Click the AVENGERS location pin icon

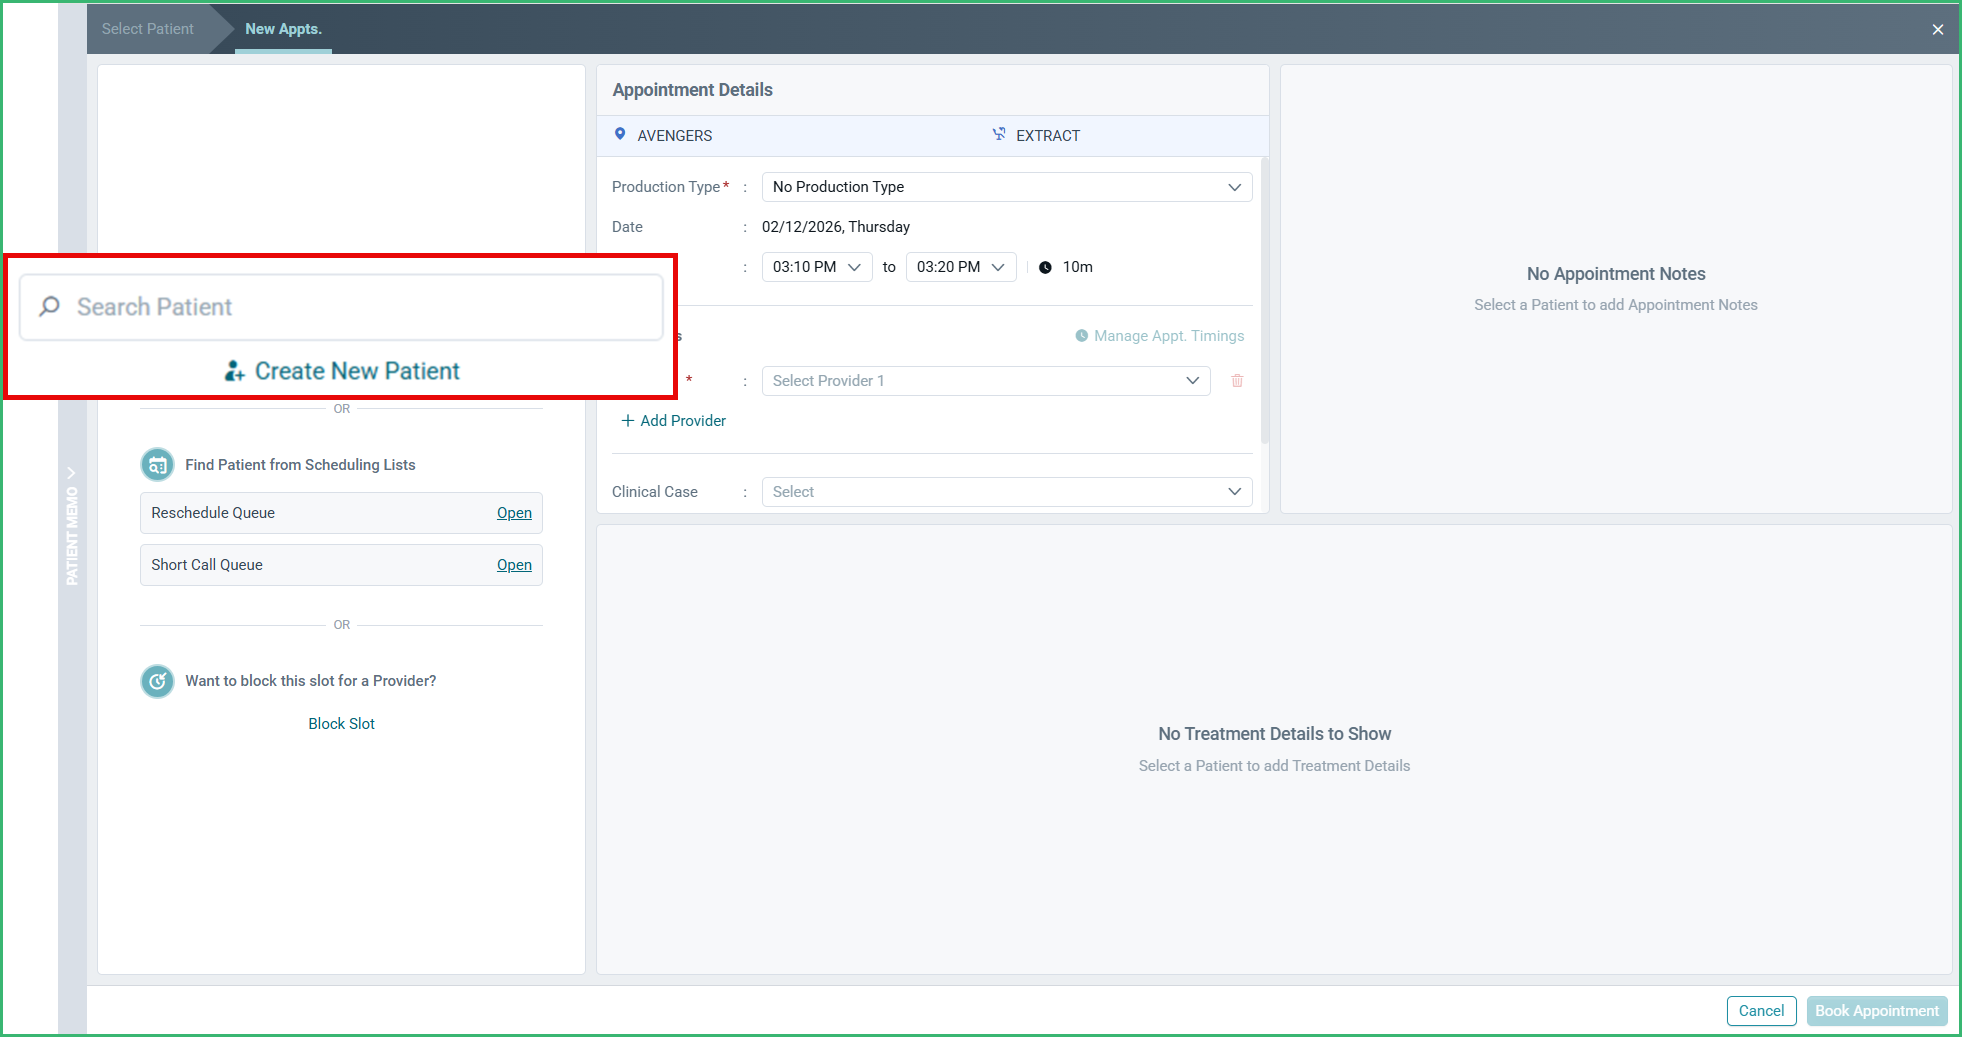pos(620,134)
